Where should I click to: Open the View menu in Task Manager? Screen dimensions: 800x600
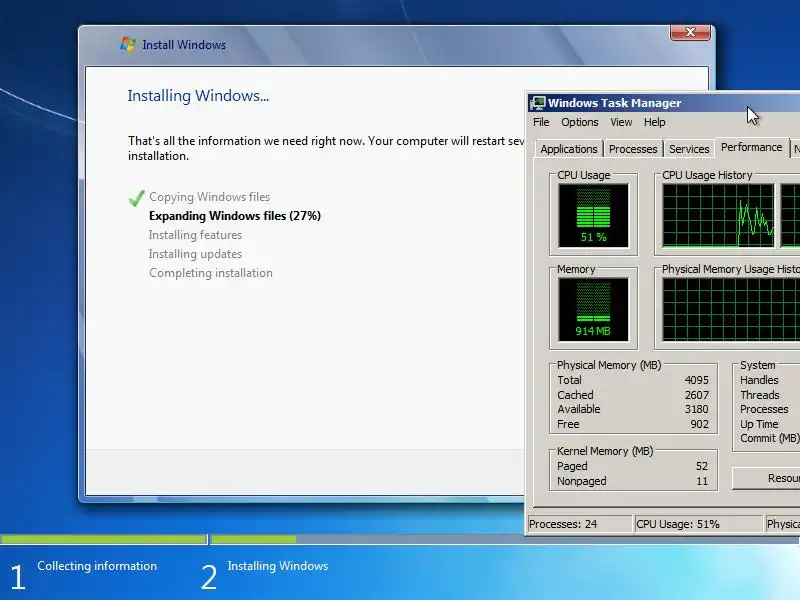pos(621,122)
